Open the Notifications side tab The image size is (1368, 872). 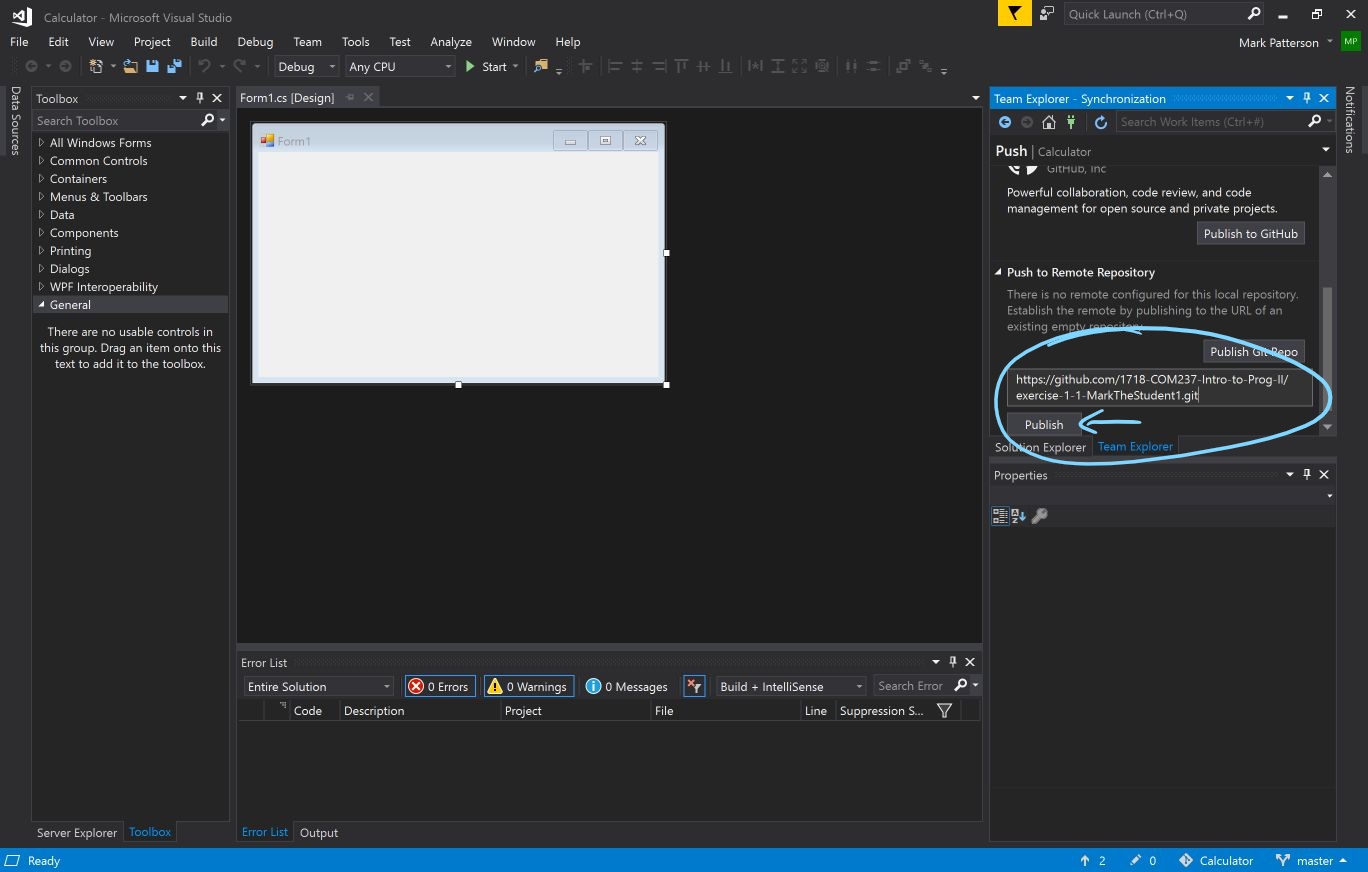[1350, 119]
